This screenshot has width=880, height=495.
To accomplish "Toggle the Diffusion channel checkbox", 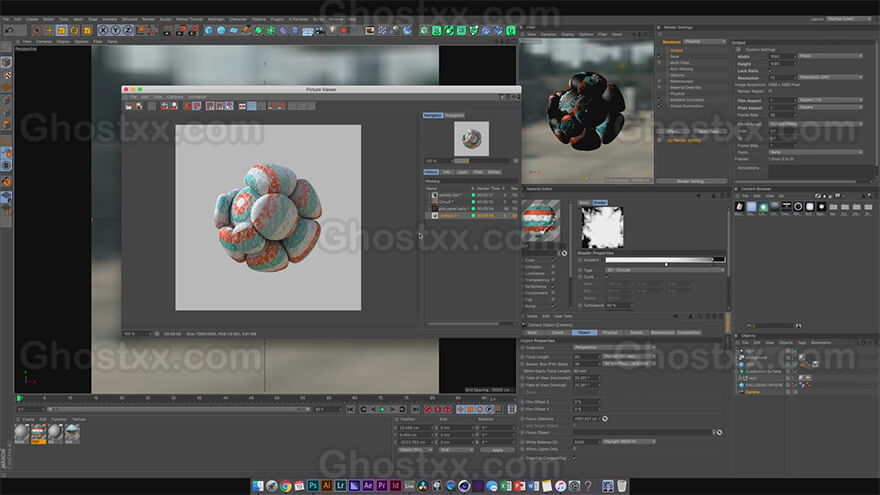I will tap(553, 267).
